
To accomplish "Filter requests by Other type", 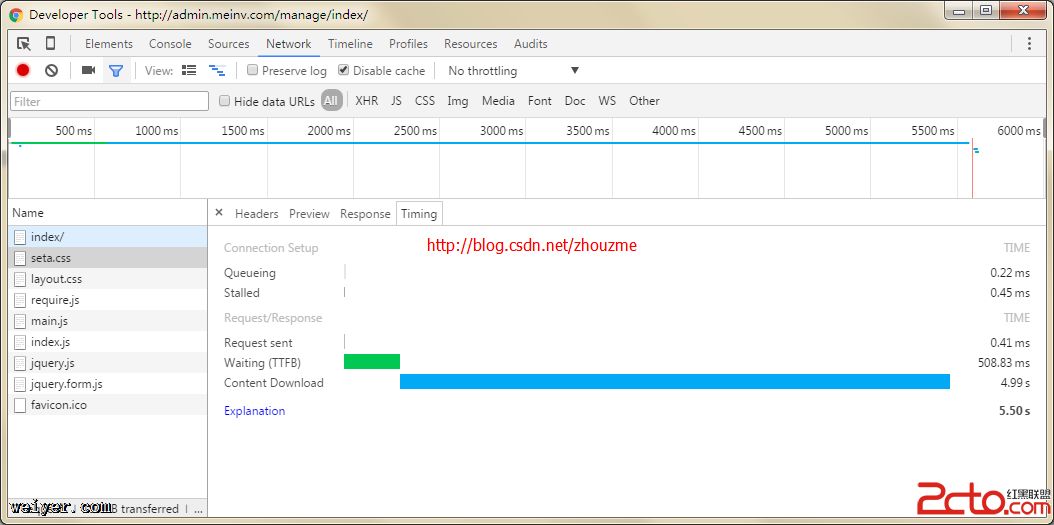I will tap(644, 101).
